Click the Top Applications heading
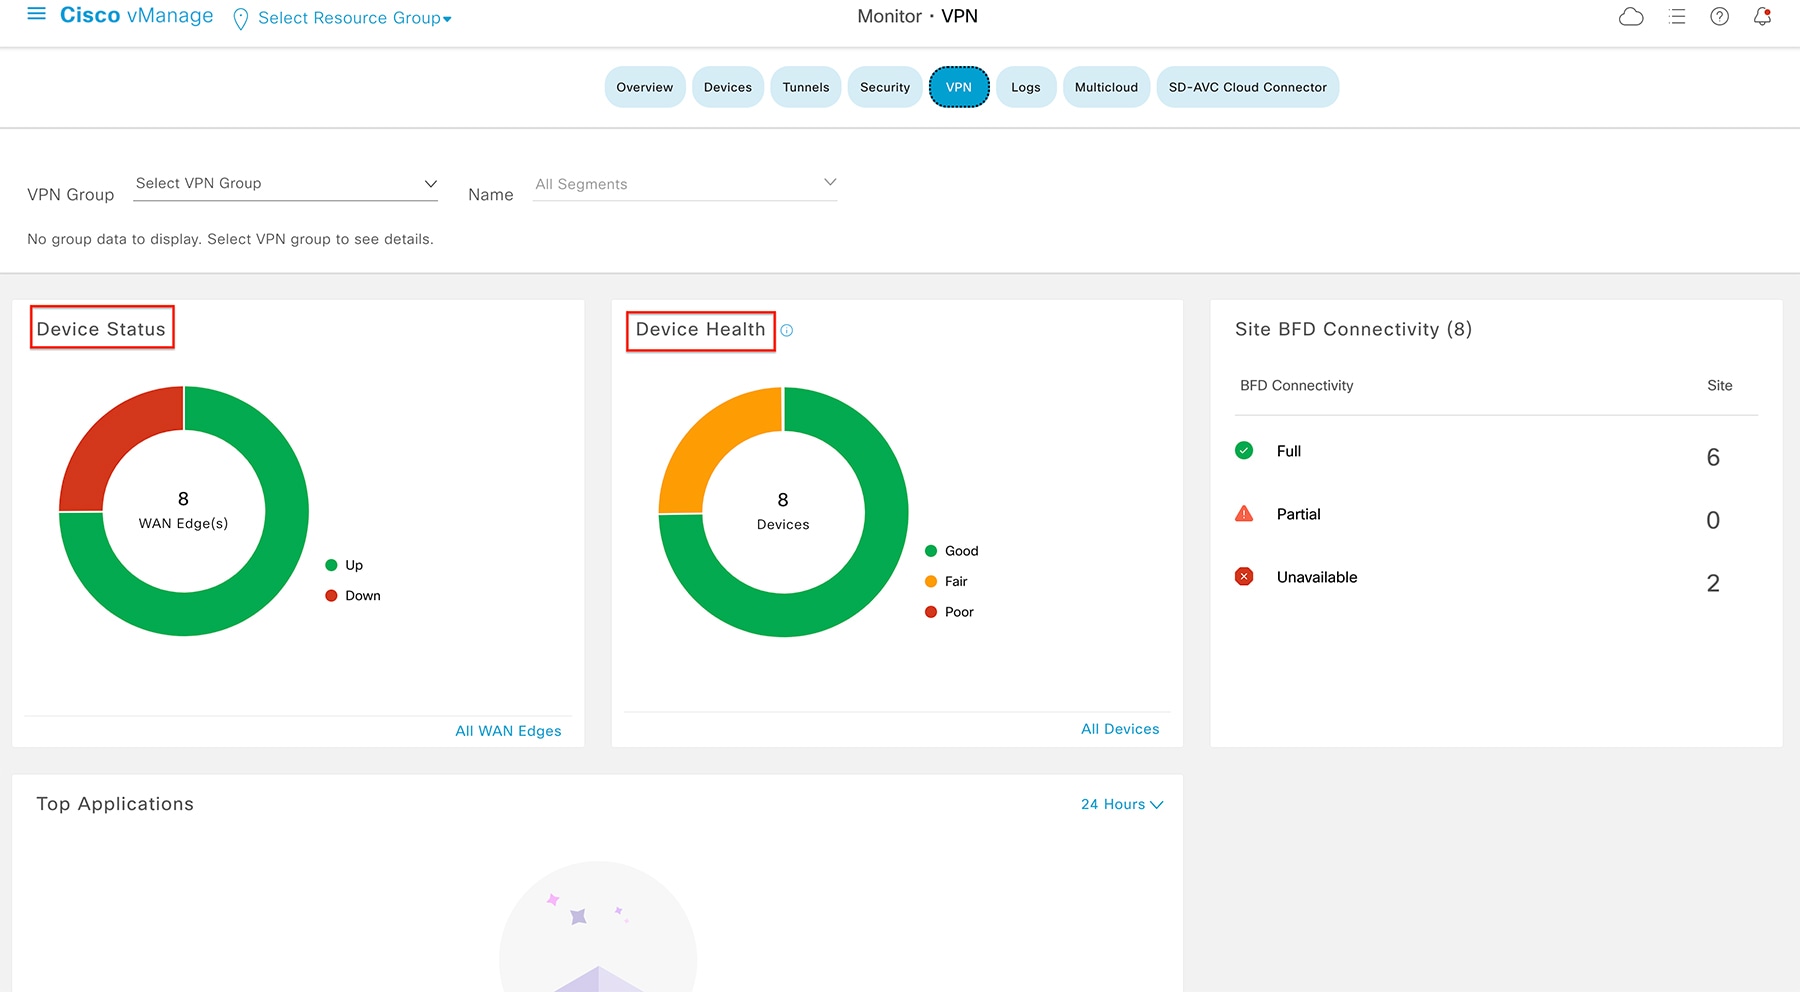1800x992 pixels. coord(115,804)
